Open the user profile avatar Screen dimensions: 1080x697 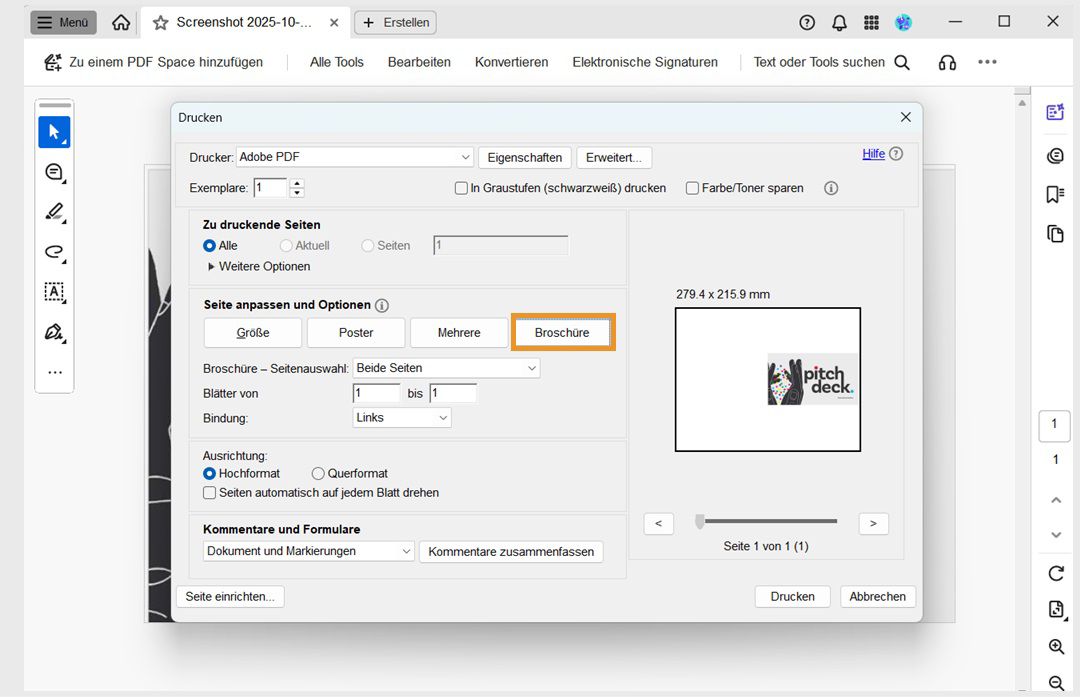coord(903,23)
